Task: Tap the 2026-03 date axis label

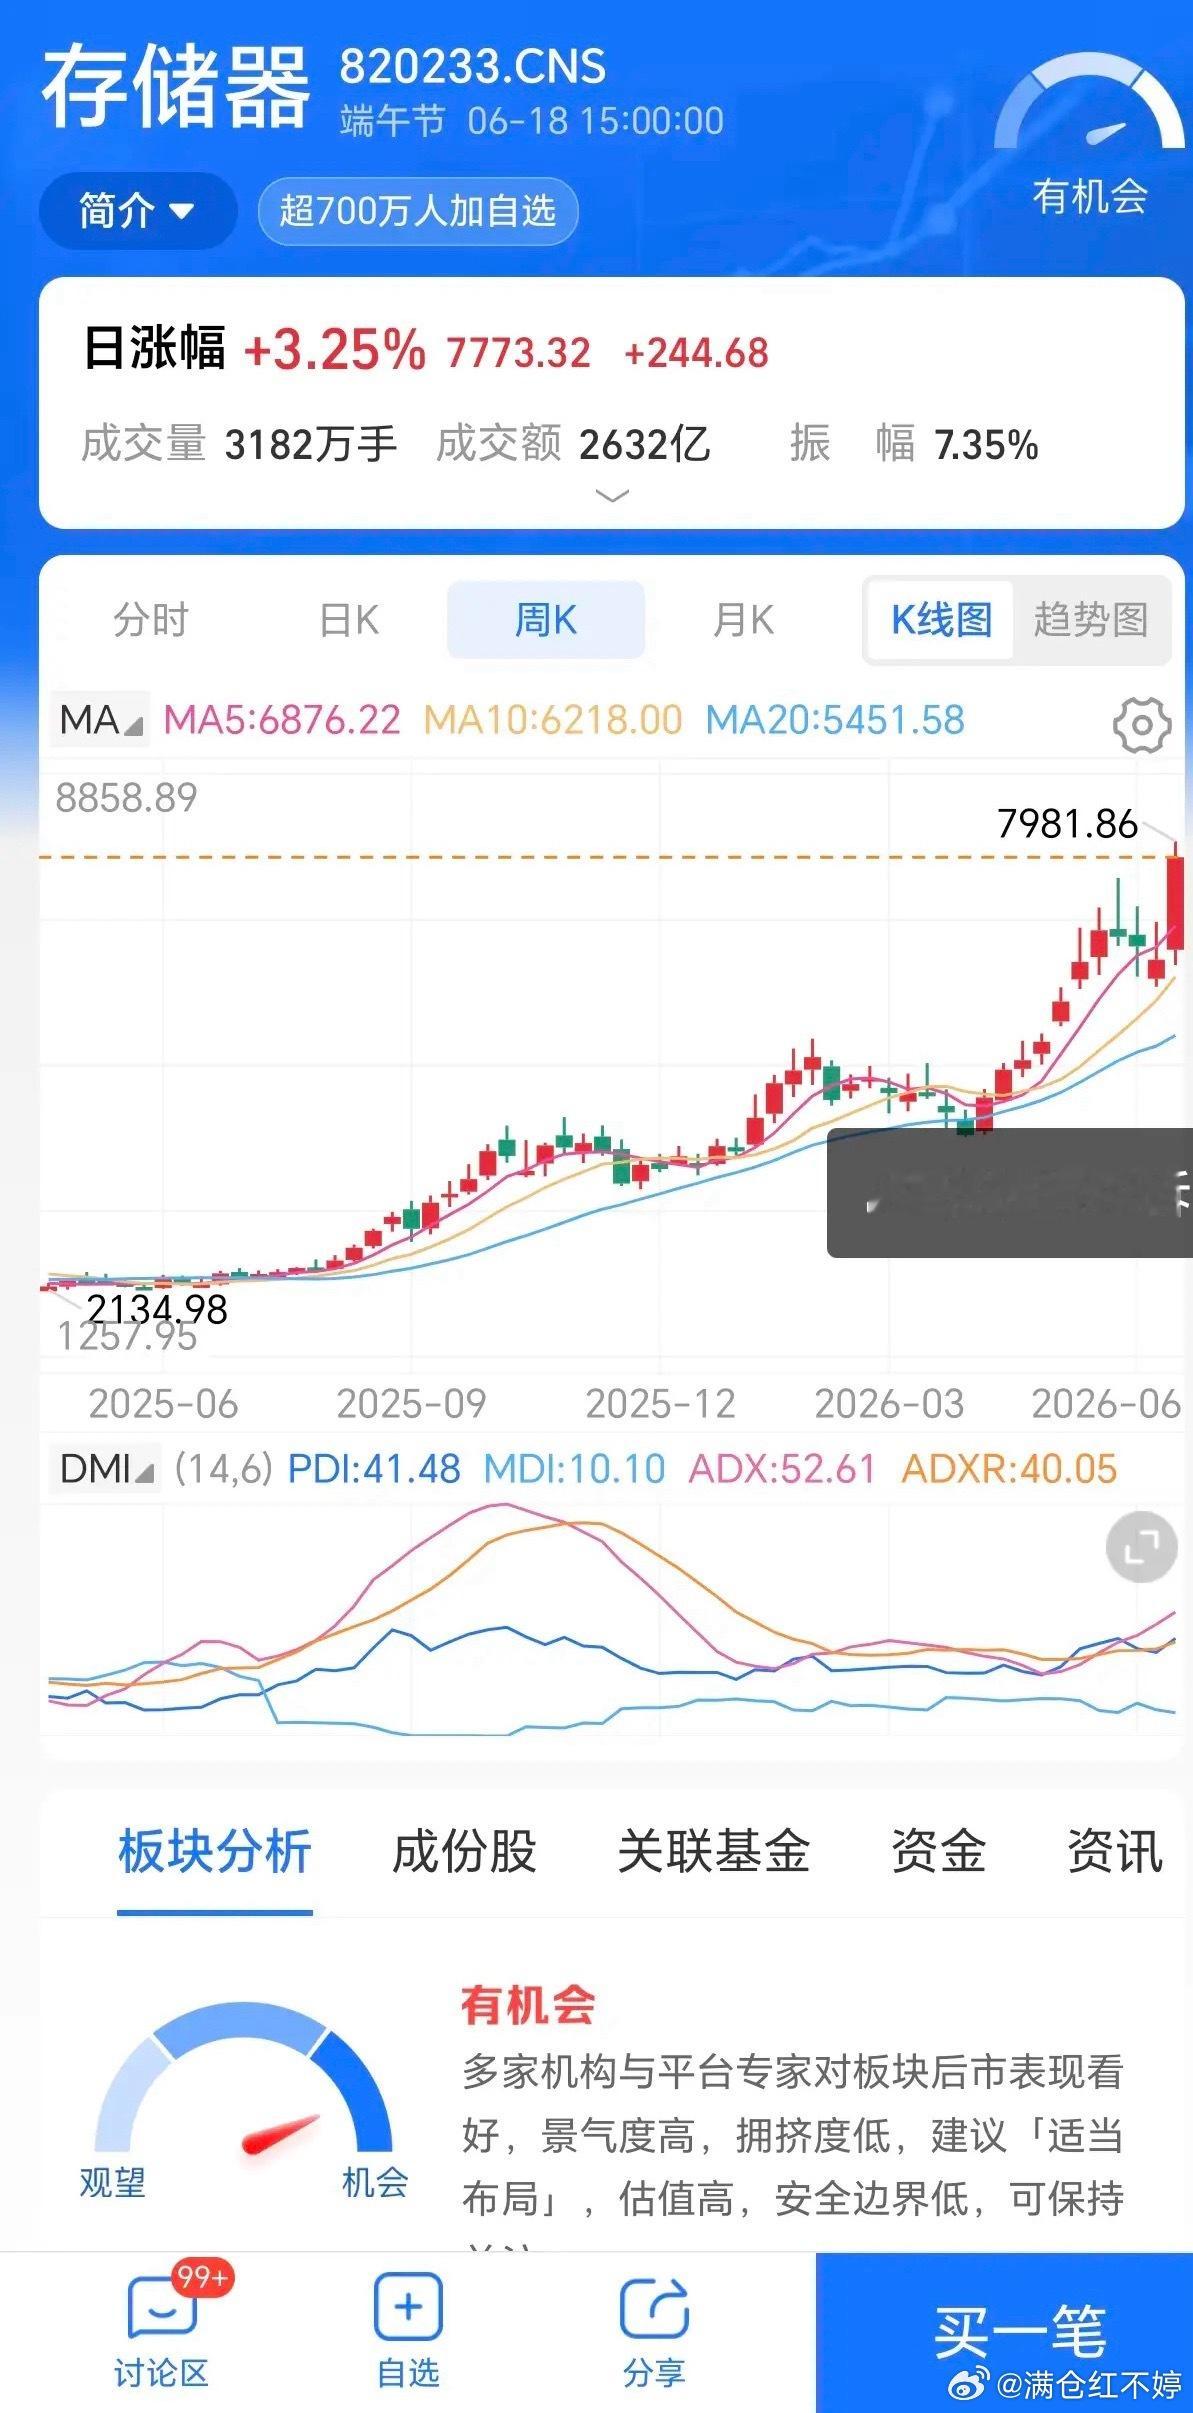Action: (889, 1404)
